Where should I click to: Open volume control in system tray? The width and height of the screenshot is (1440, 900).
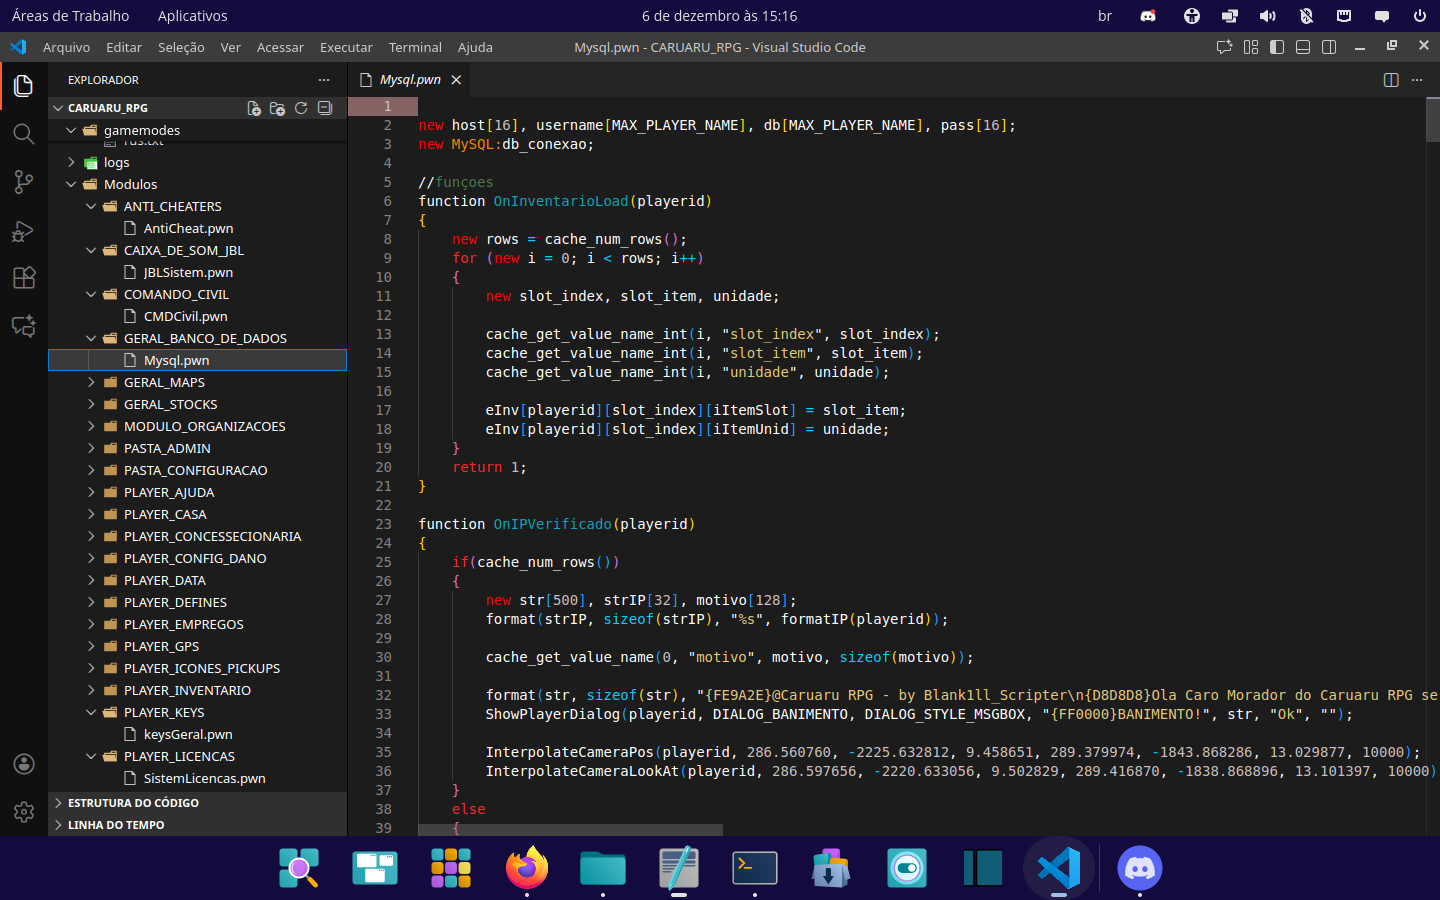click(x=1268, y=16)
